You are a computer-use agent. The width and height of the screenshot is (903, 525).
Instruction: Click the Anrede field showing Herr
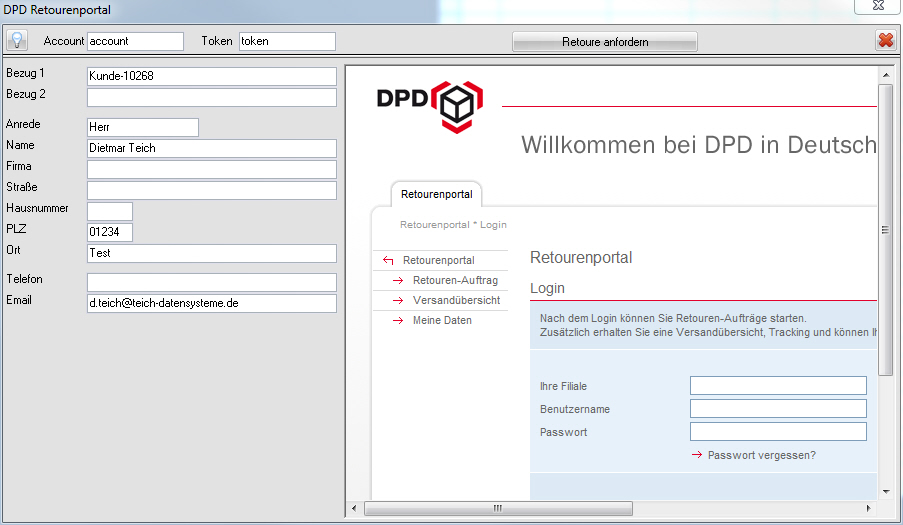pos(143,127)
